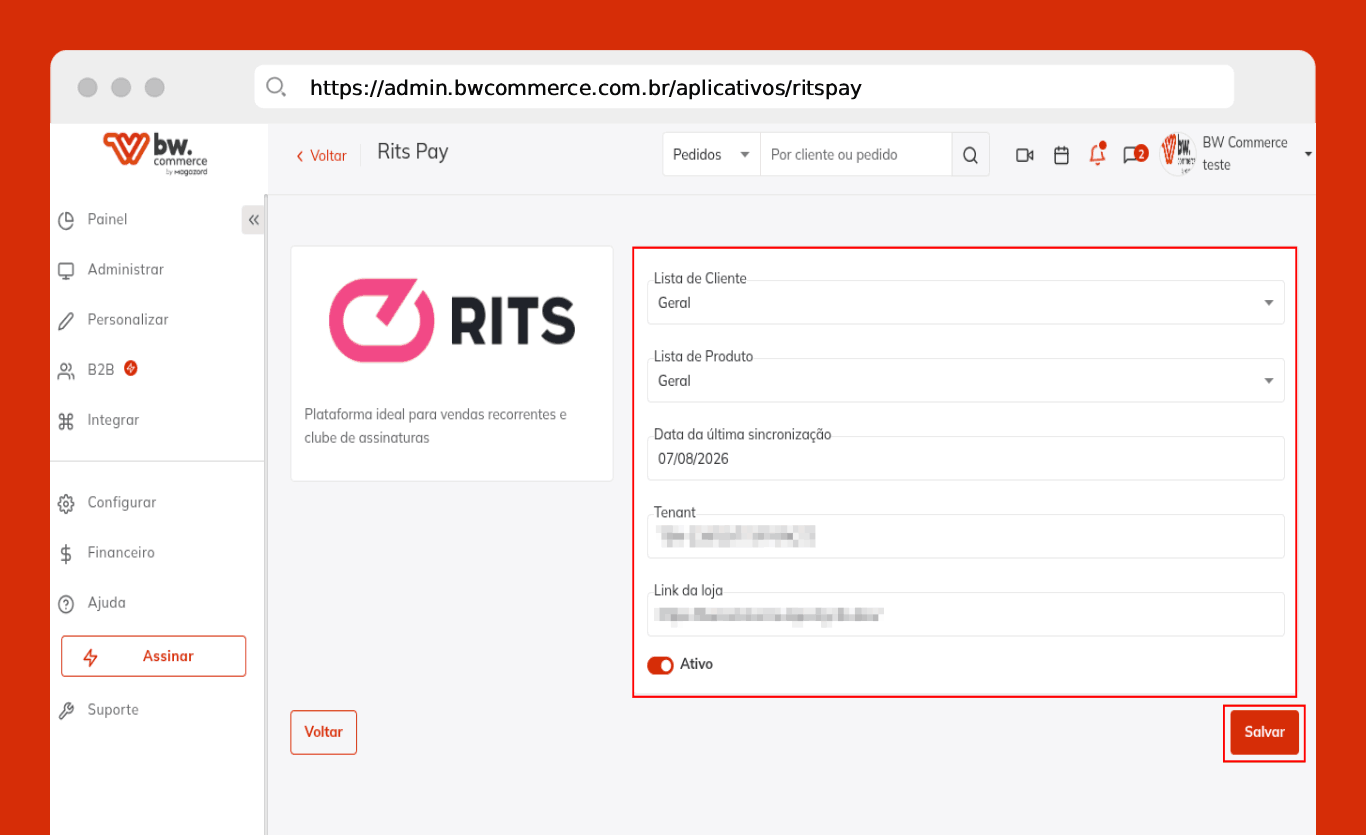This screenshot has width=1366, height=835.
Task: Open Integrar menu item
Action: 113,420
